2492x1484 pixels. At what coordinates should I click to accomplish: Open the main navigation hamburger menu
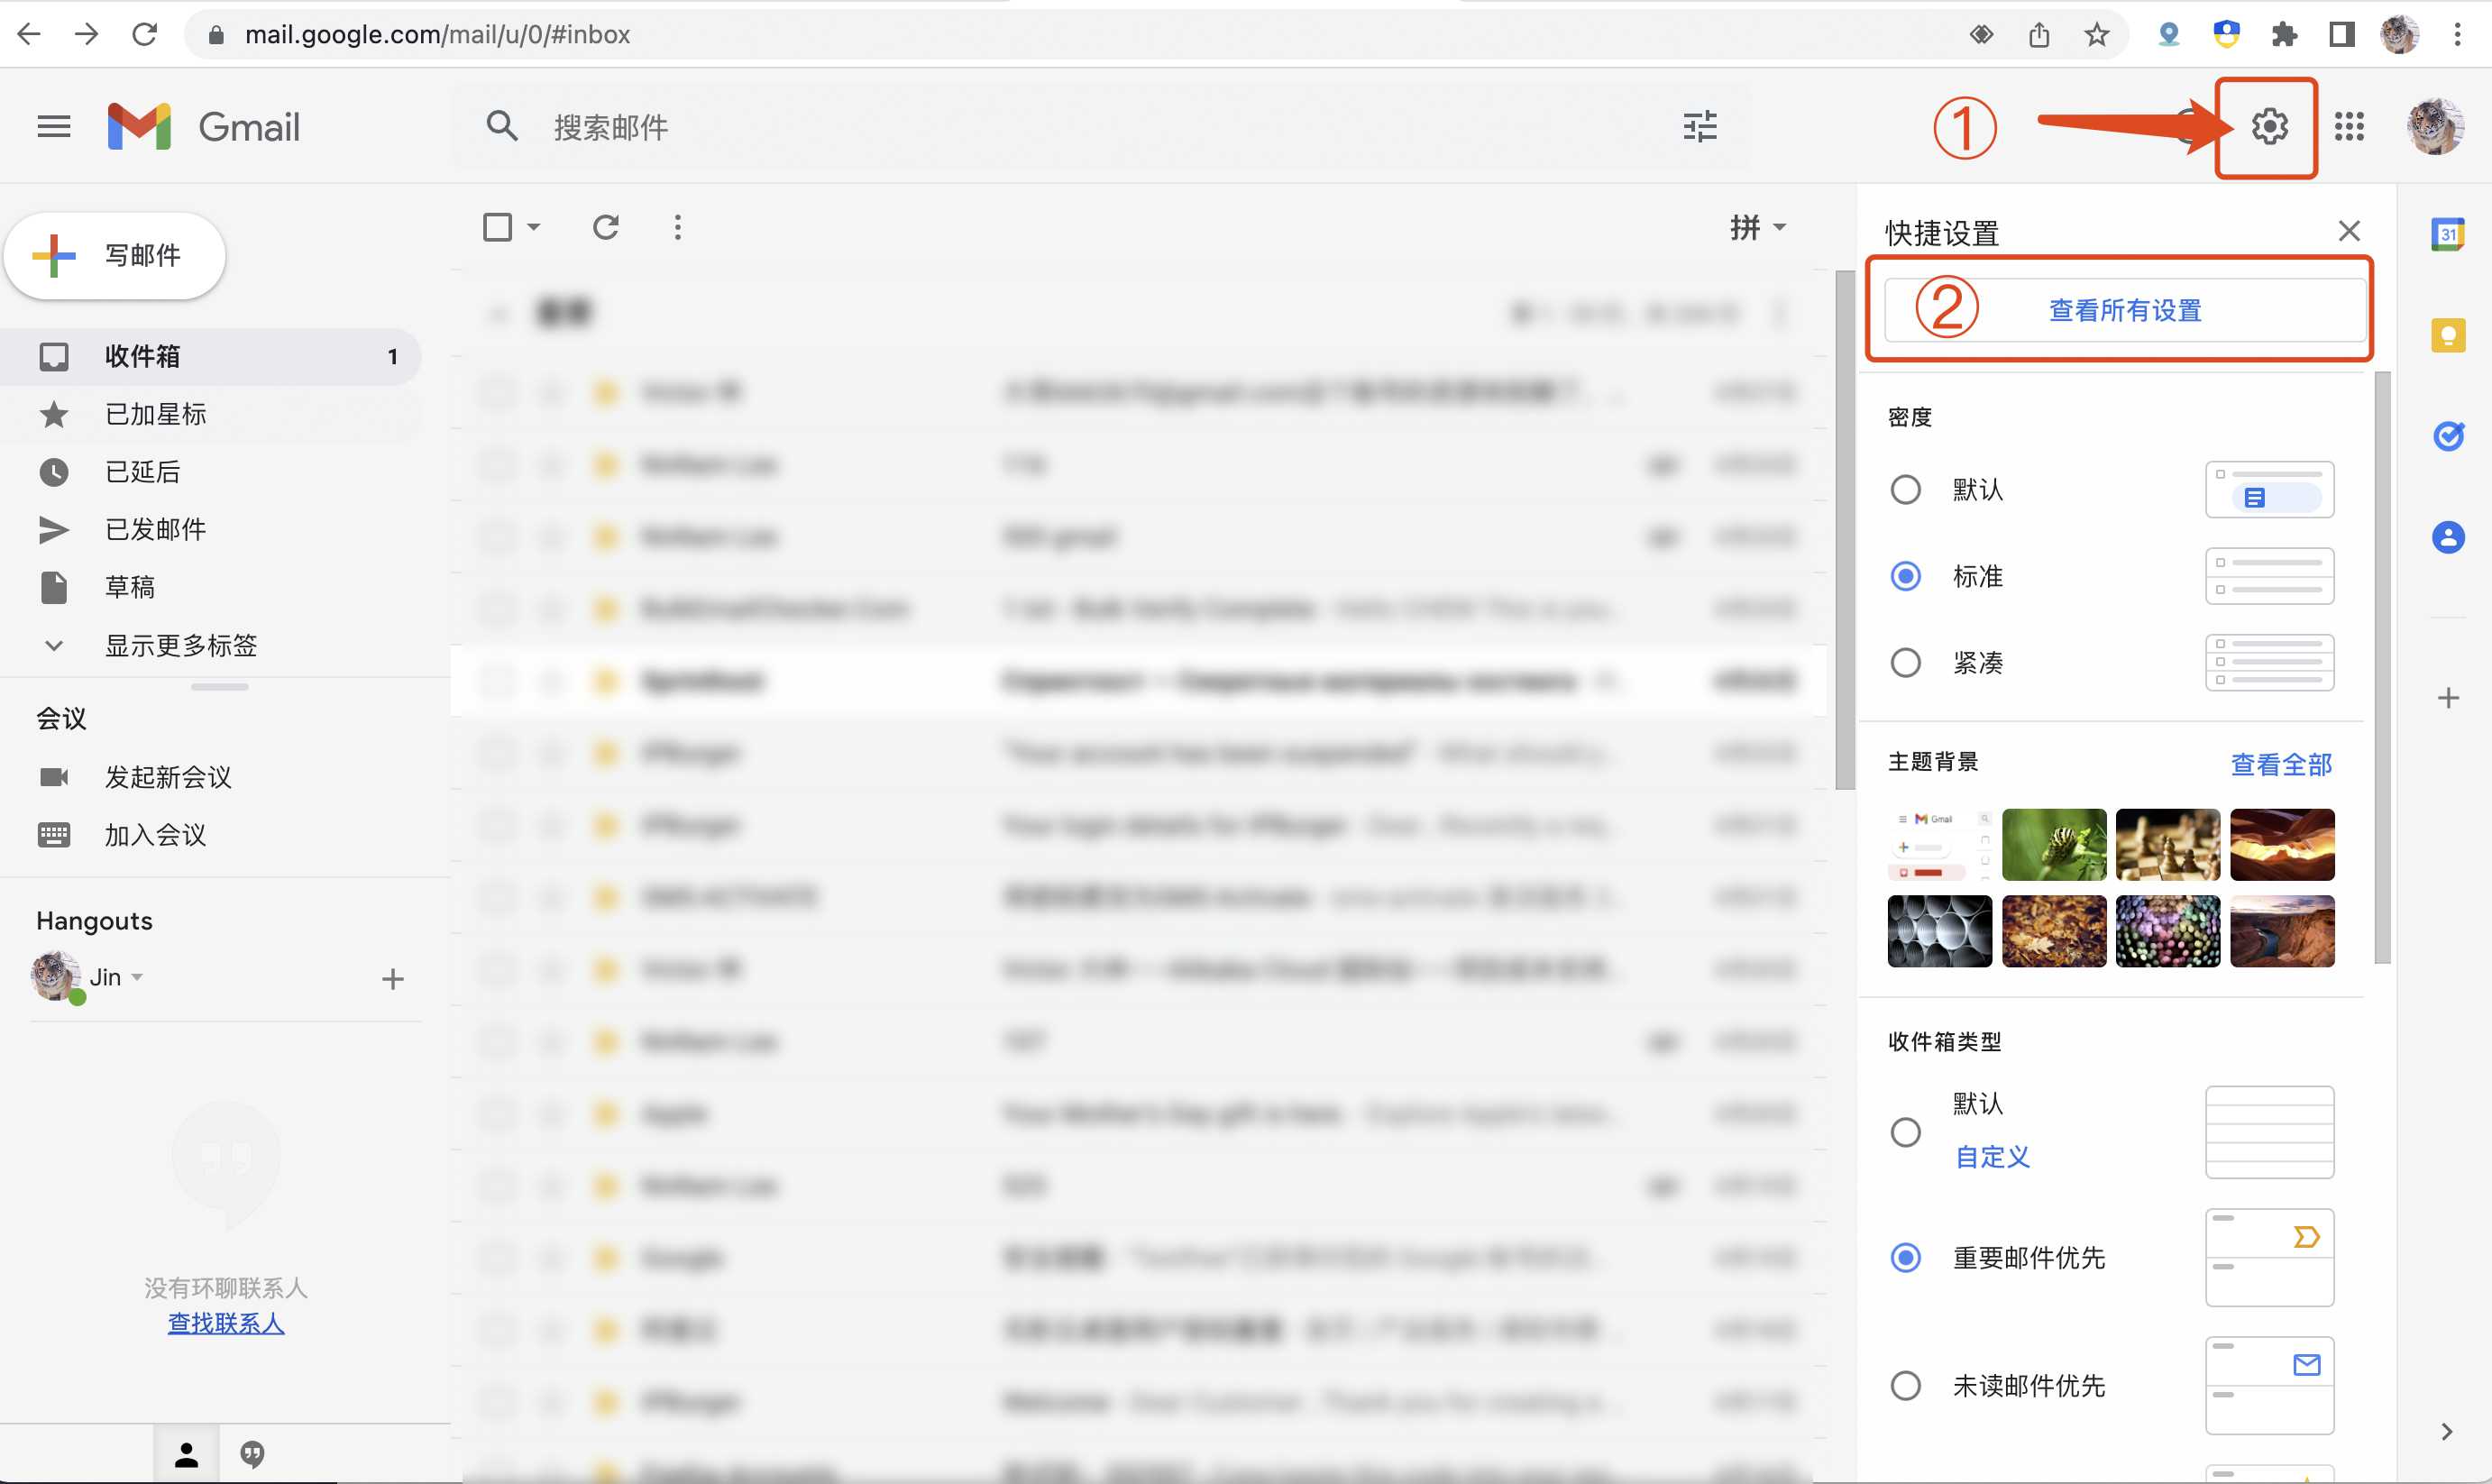coord(53,126)
